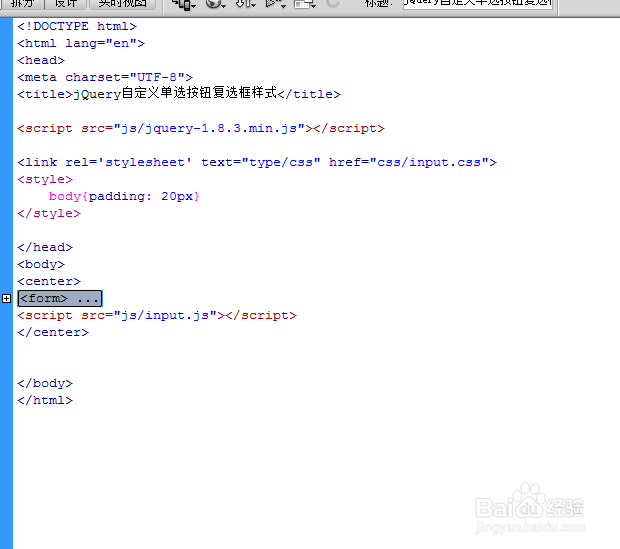Open the globe preview-in-browser menu
The image size is (620, 549).
pyautogui.click(x=216, y=4)
